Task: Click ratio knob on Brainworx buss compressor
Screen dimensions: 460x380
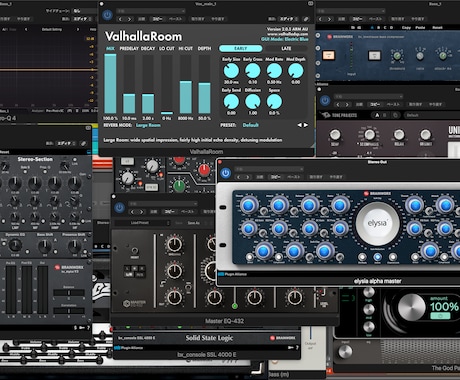Action: pos(420,56)
